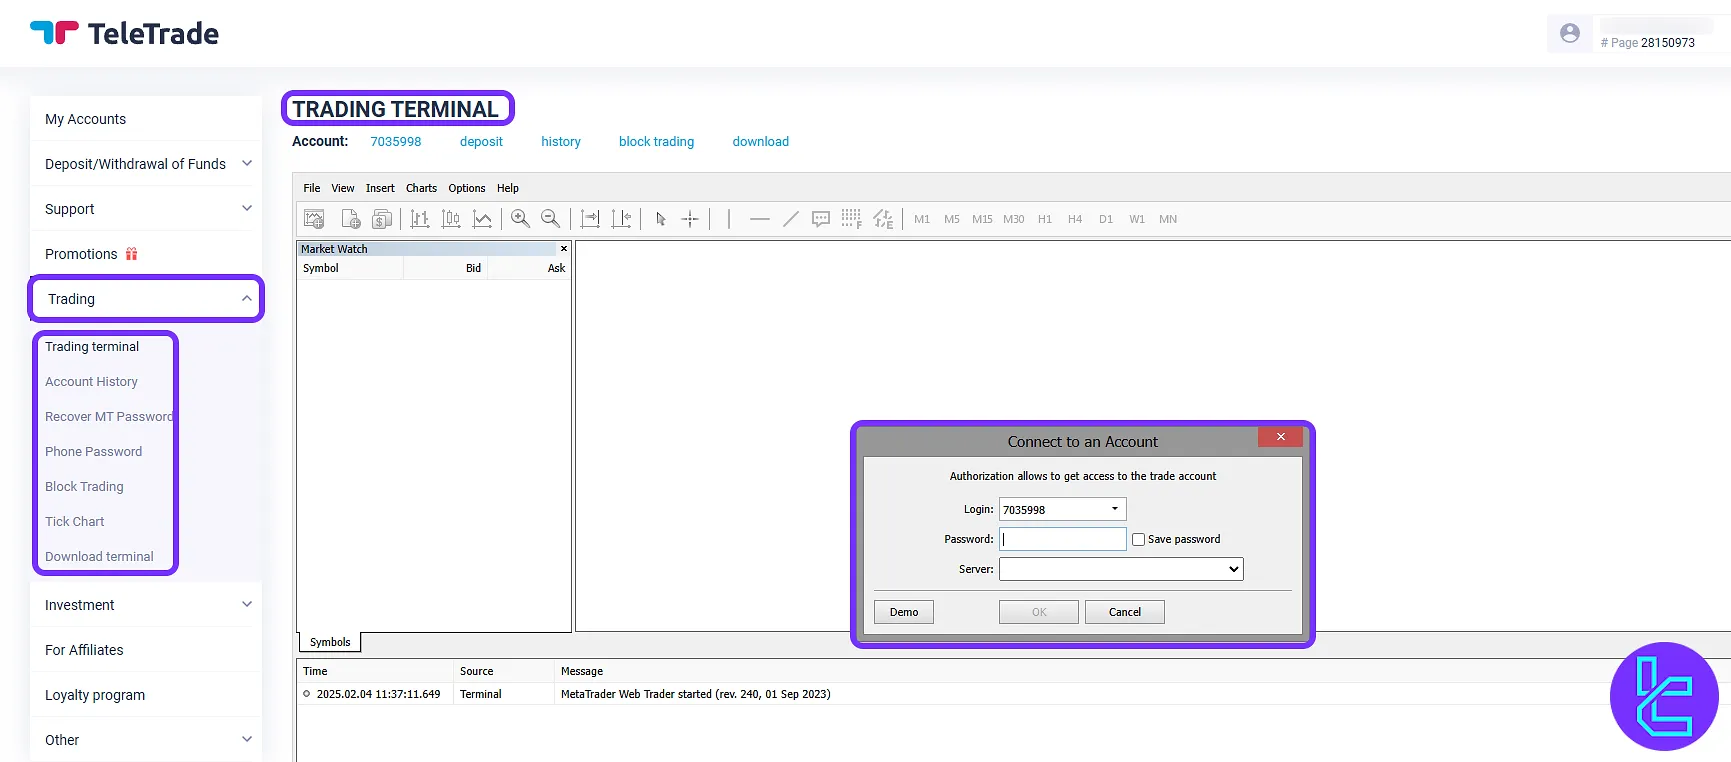Click the chart templates/profiles toolbar icon
Screen dimensions: 1731x762
(x=350, y=219)
